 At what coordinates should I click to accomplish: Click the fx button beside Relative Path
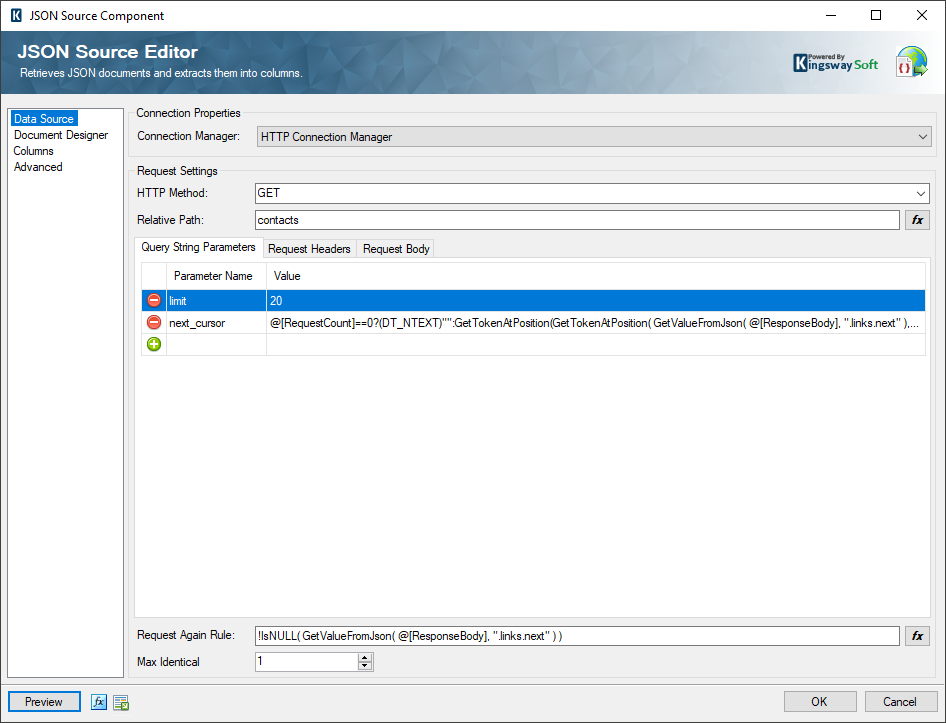917,220
